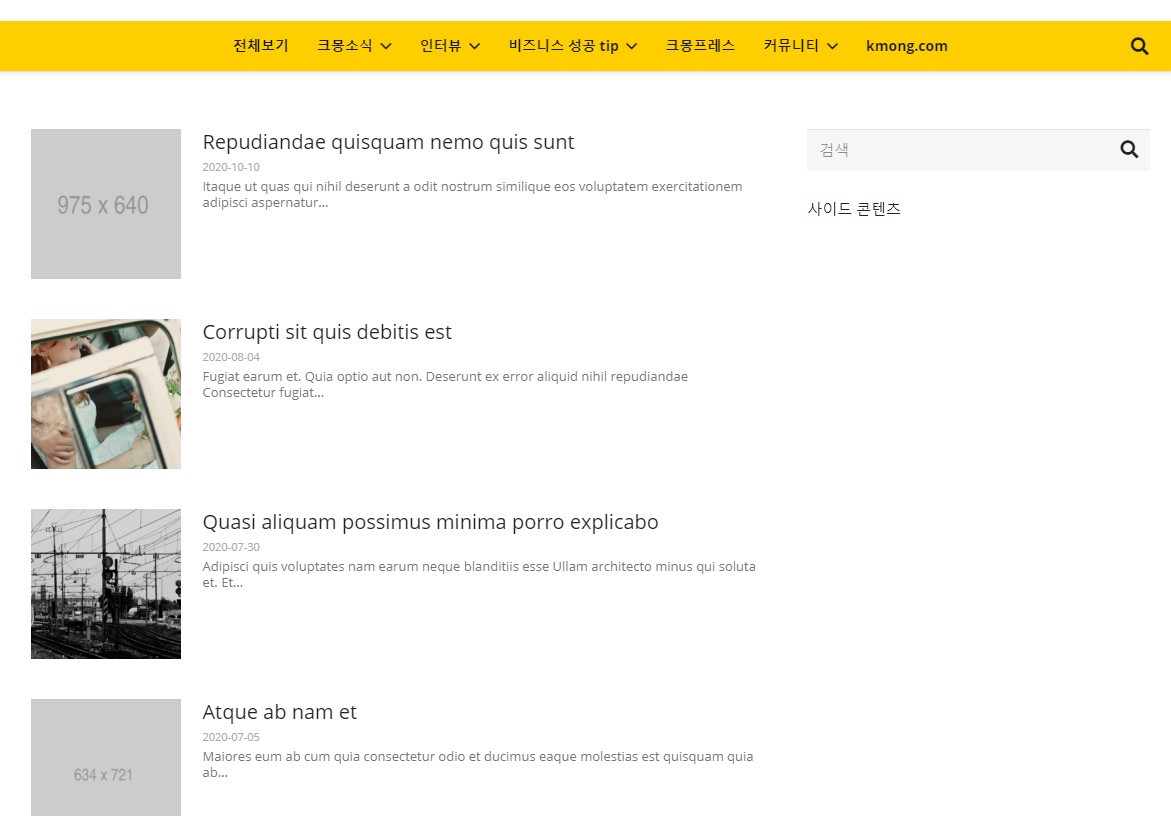Open post 'Corrupti sit quis debitis est'

[327, 331]
